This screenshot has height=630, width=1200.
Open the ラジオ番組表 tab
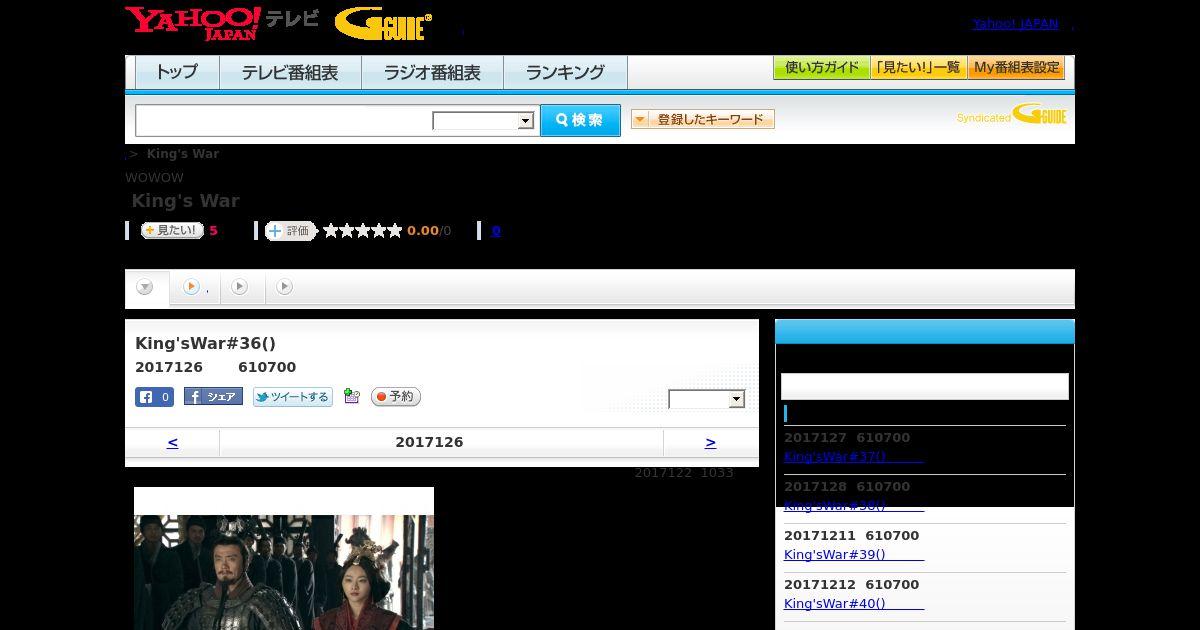pyautogui.click(x=432, y=72)
